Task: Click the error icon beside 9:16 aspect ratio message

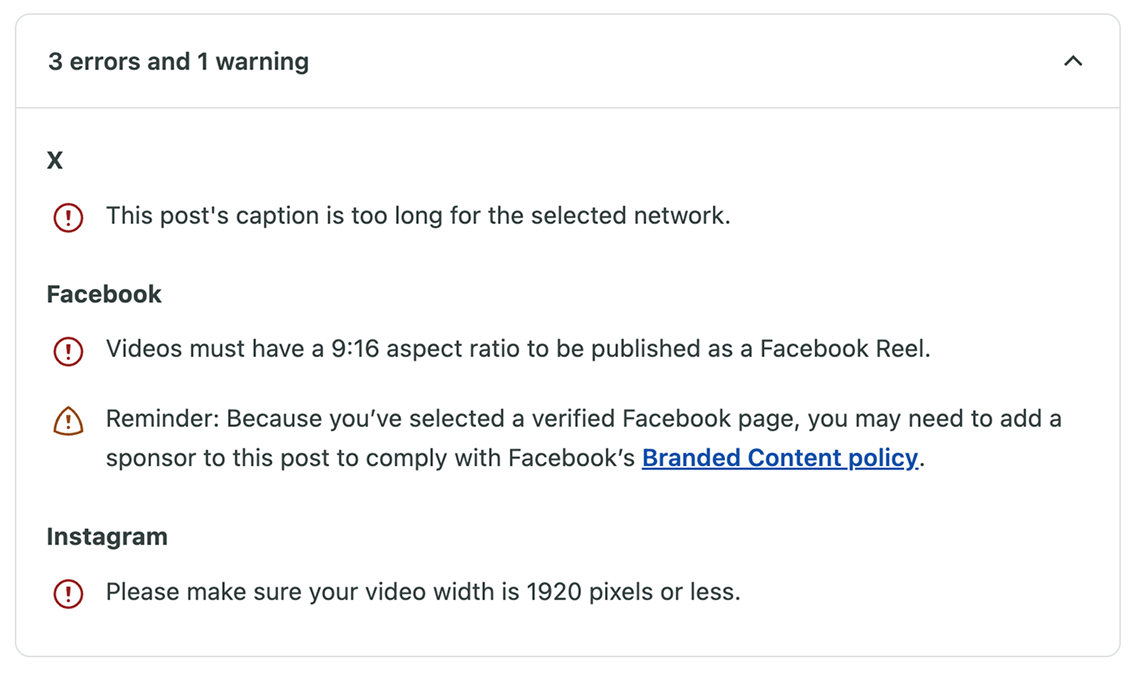Action: (x=68, y=351)
